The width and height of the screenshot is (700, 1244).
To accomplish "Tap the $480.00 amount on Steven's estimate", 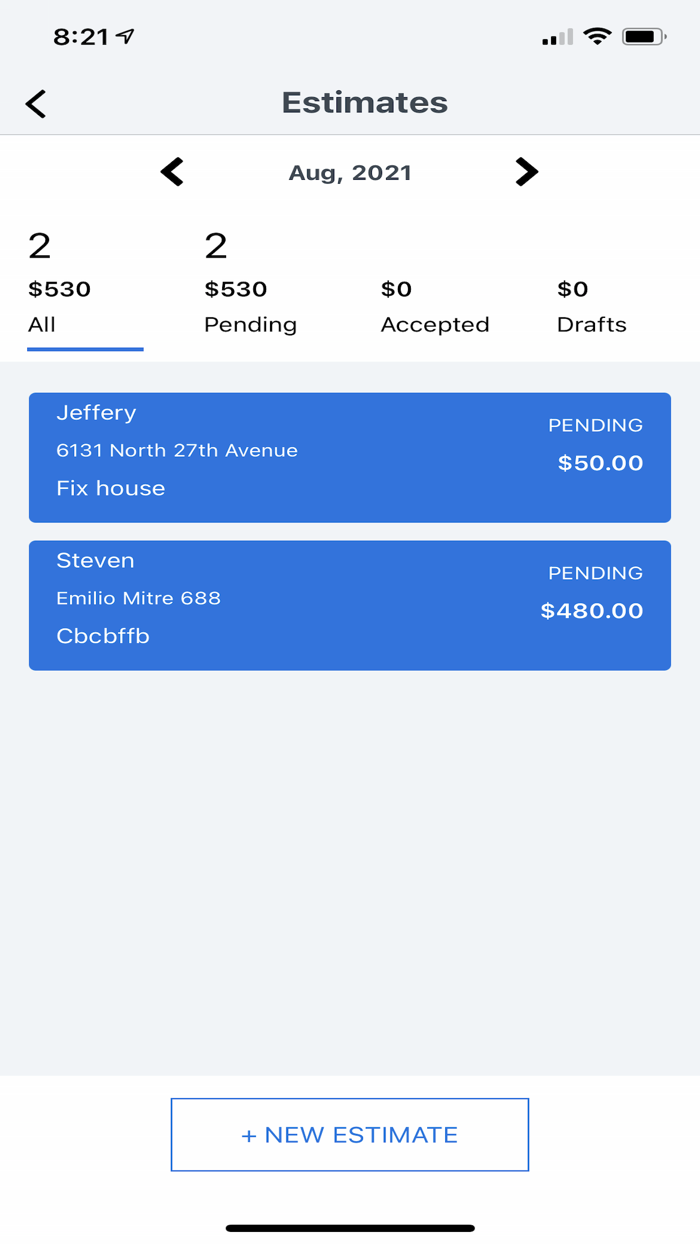I will click(592, 610).
